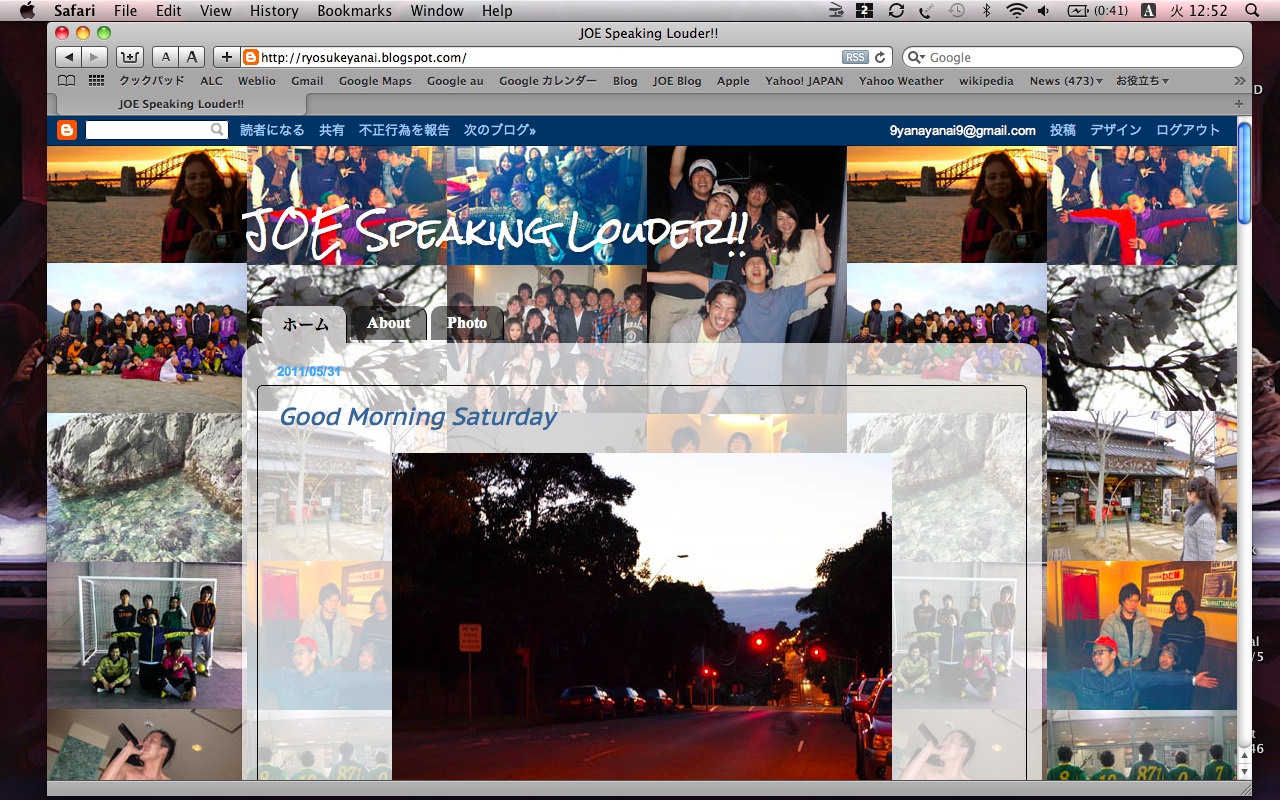Increase text size with large A button
Screen dimensions: 1280x800
[191, 57]
